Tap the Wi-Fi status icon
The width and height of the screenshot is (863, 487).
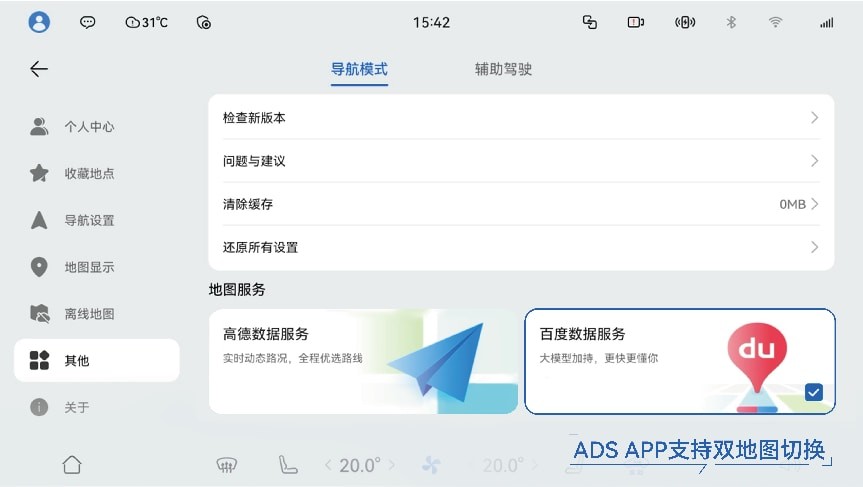(x=775, y=23)
